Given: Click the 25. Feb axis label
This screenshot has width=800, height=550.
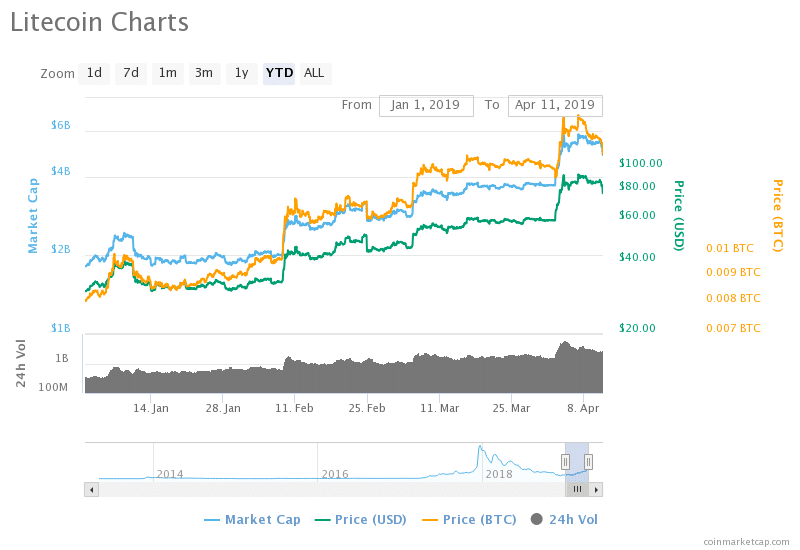Looking at the screenshot, I should 367,409.
